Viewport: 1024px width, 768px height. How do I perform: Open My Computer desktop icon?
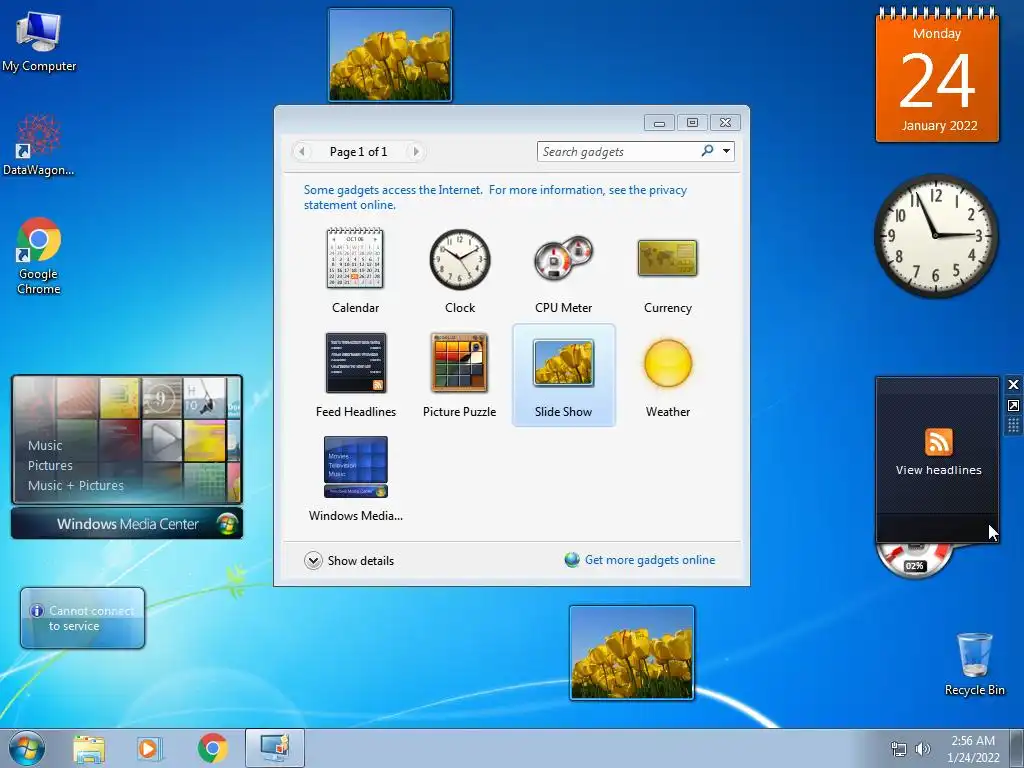pos(39,41)
